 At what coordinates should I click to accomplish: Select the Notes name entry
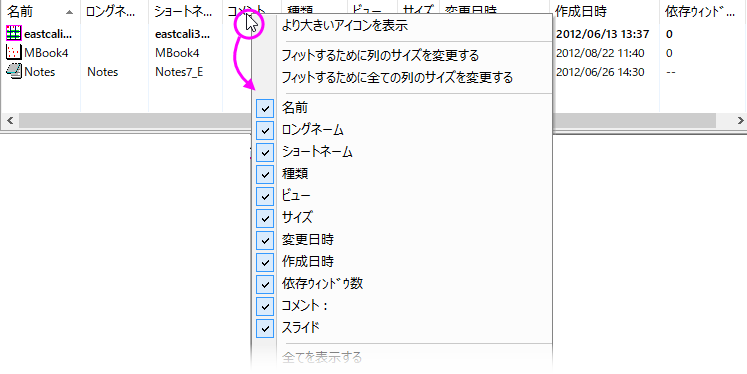point(40,72)
